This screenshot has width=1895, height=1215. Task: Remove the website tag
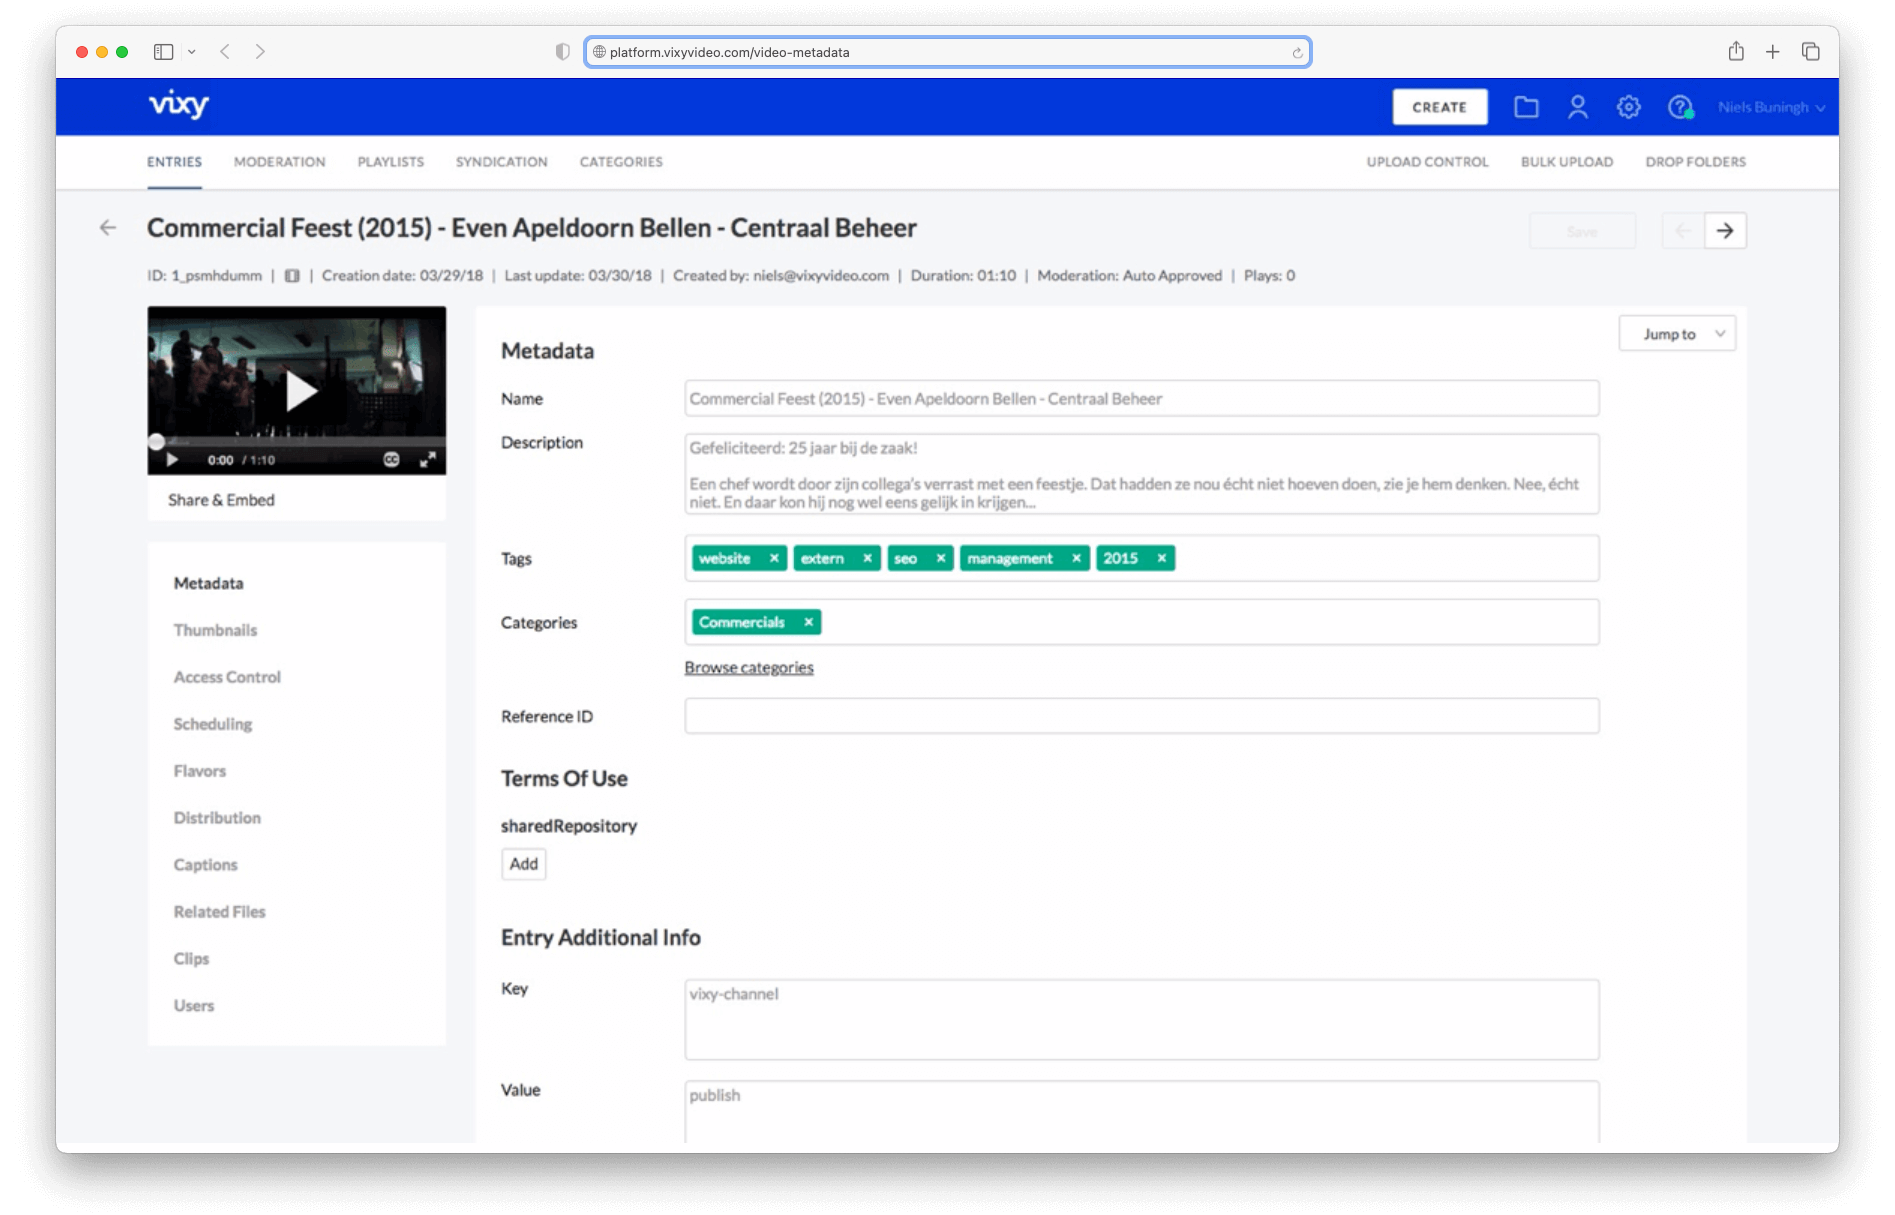click(774, 559)
